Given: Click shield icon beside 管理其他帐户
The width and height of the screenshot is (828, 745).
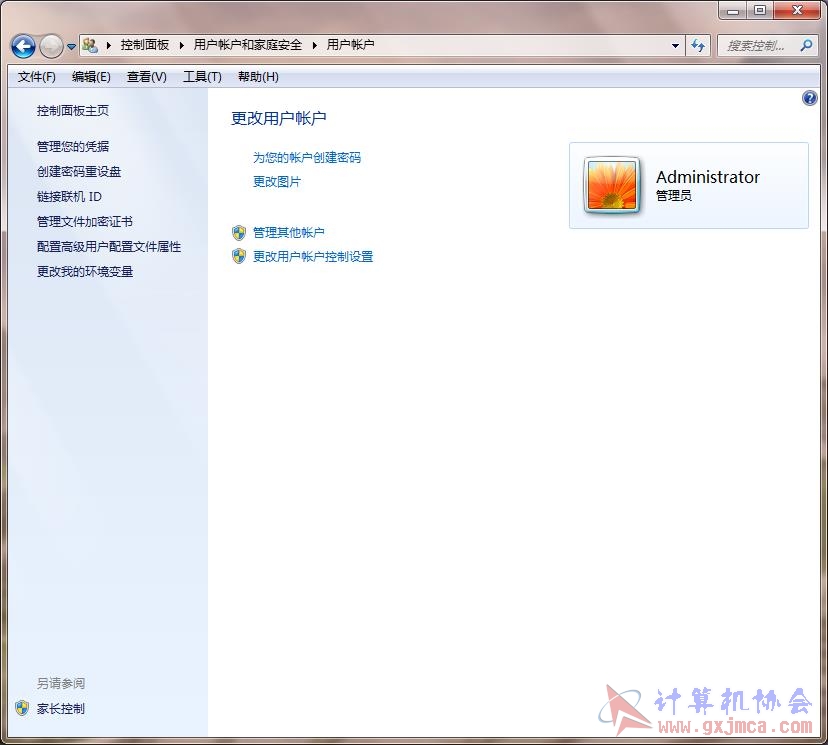Looking at the screenshot, I should click(x=239, y=232).
